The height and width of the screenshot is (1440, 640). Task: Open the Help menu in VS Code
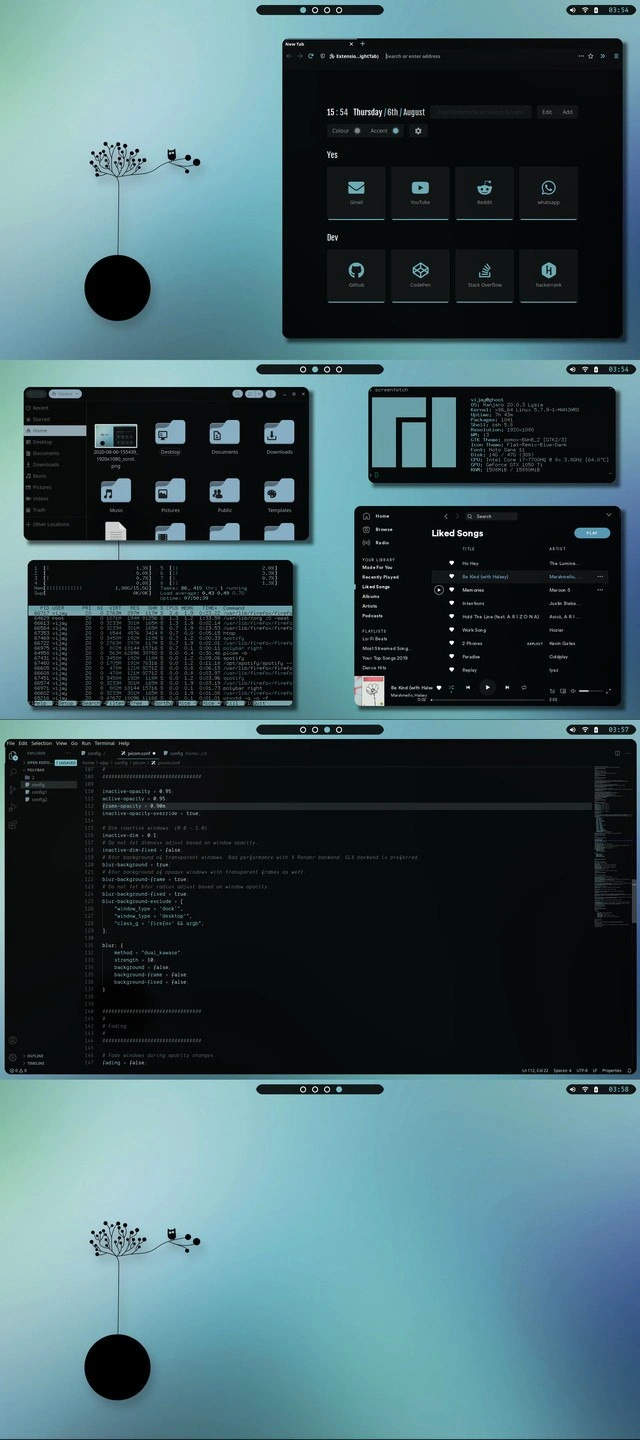tap(124, 743)
